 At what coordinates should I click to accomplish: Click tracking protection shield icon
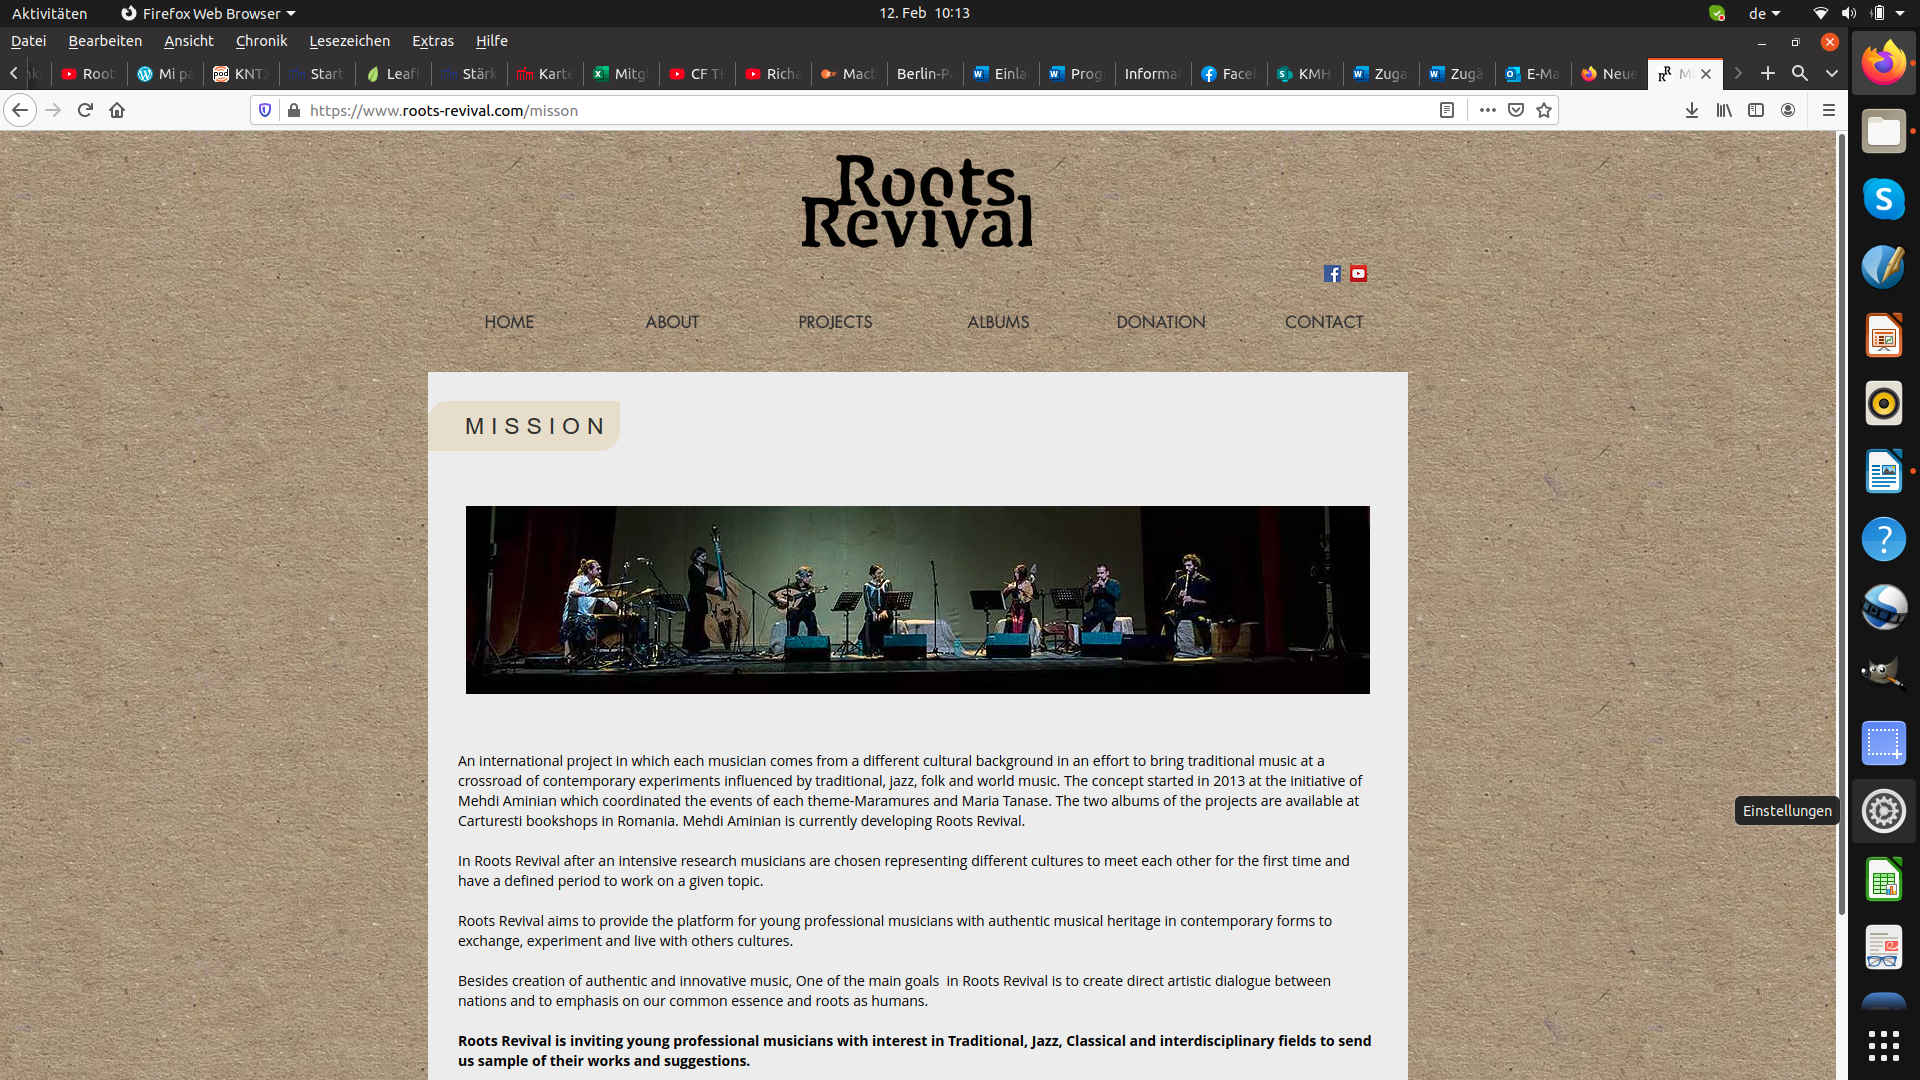[265, 110]
